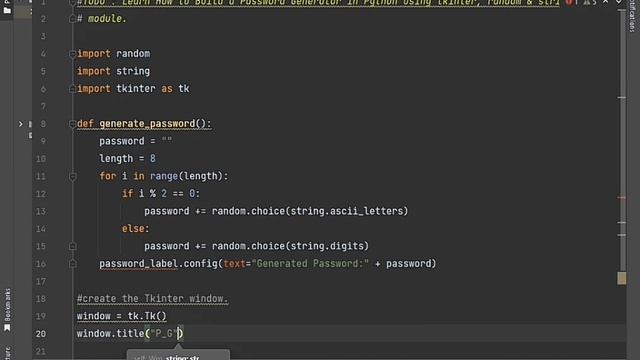Click the 'length = 8' assignment line
This screenshot has width=640, height=360.
click(127, 159)
